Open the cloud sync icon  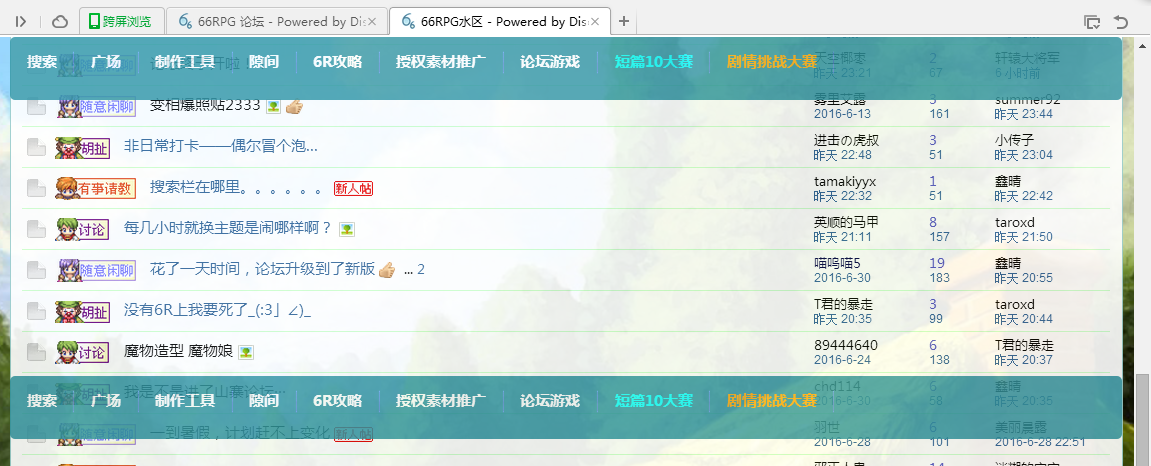61,21
